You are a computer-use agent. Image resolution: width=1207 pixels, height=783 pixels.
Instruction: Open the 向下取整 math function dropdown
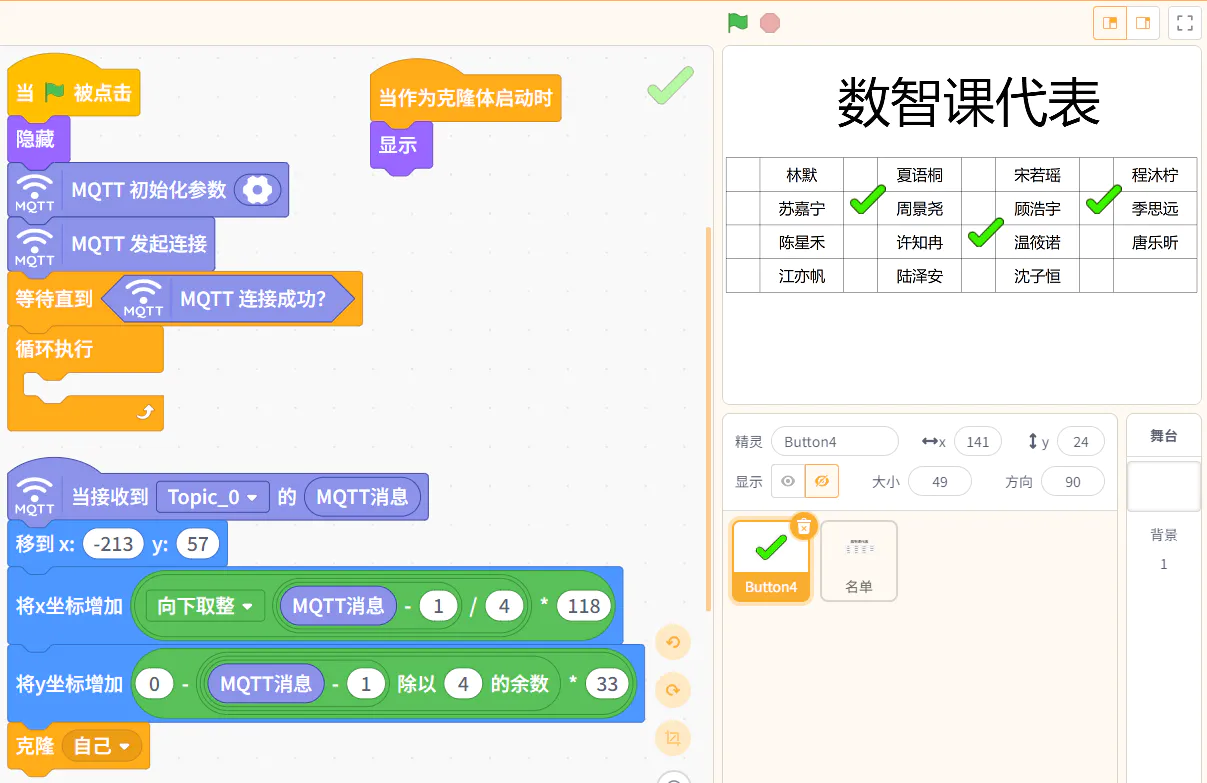[x=205, y=605]
